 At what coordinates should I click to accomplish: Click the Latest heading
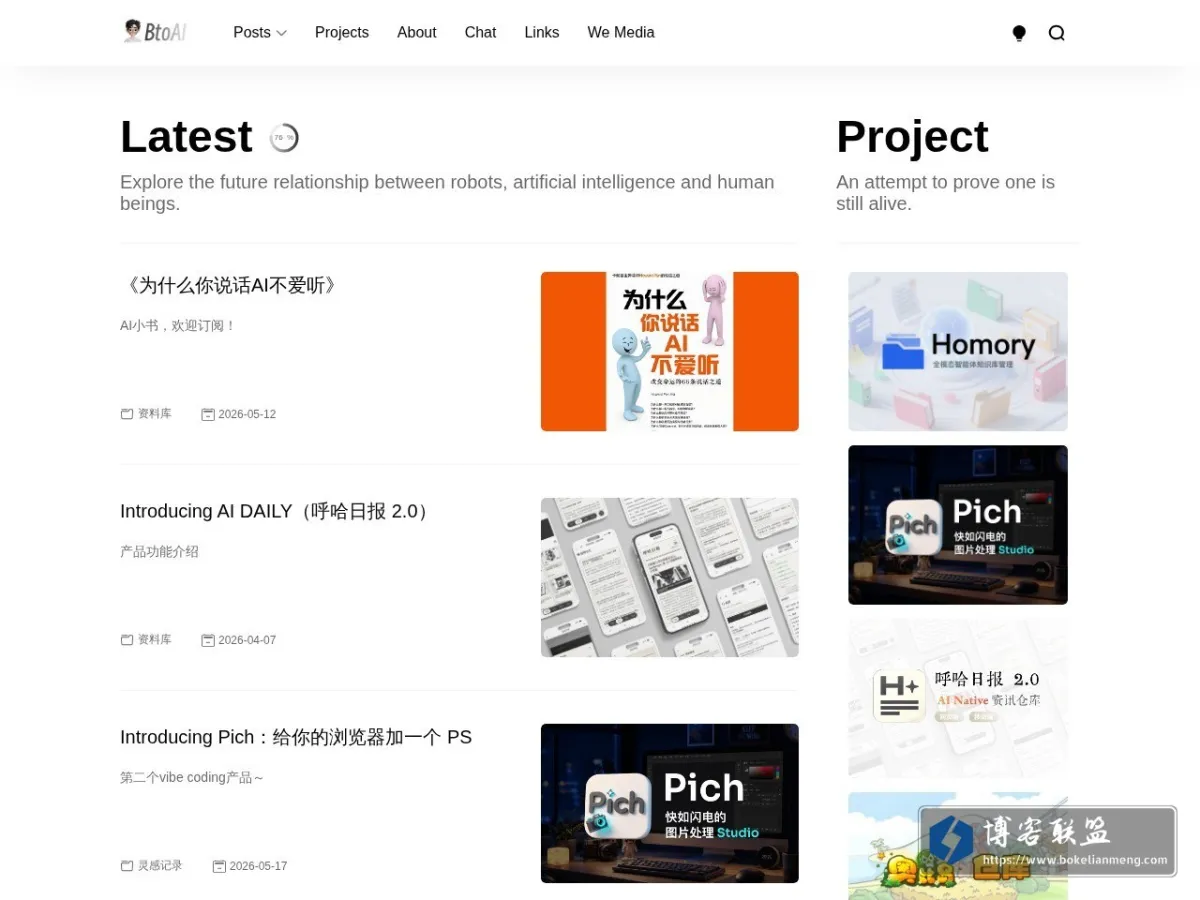tap(186, 137)
